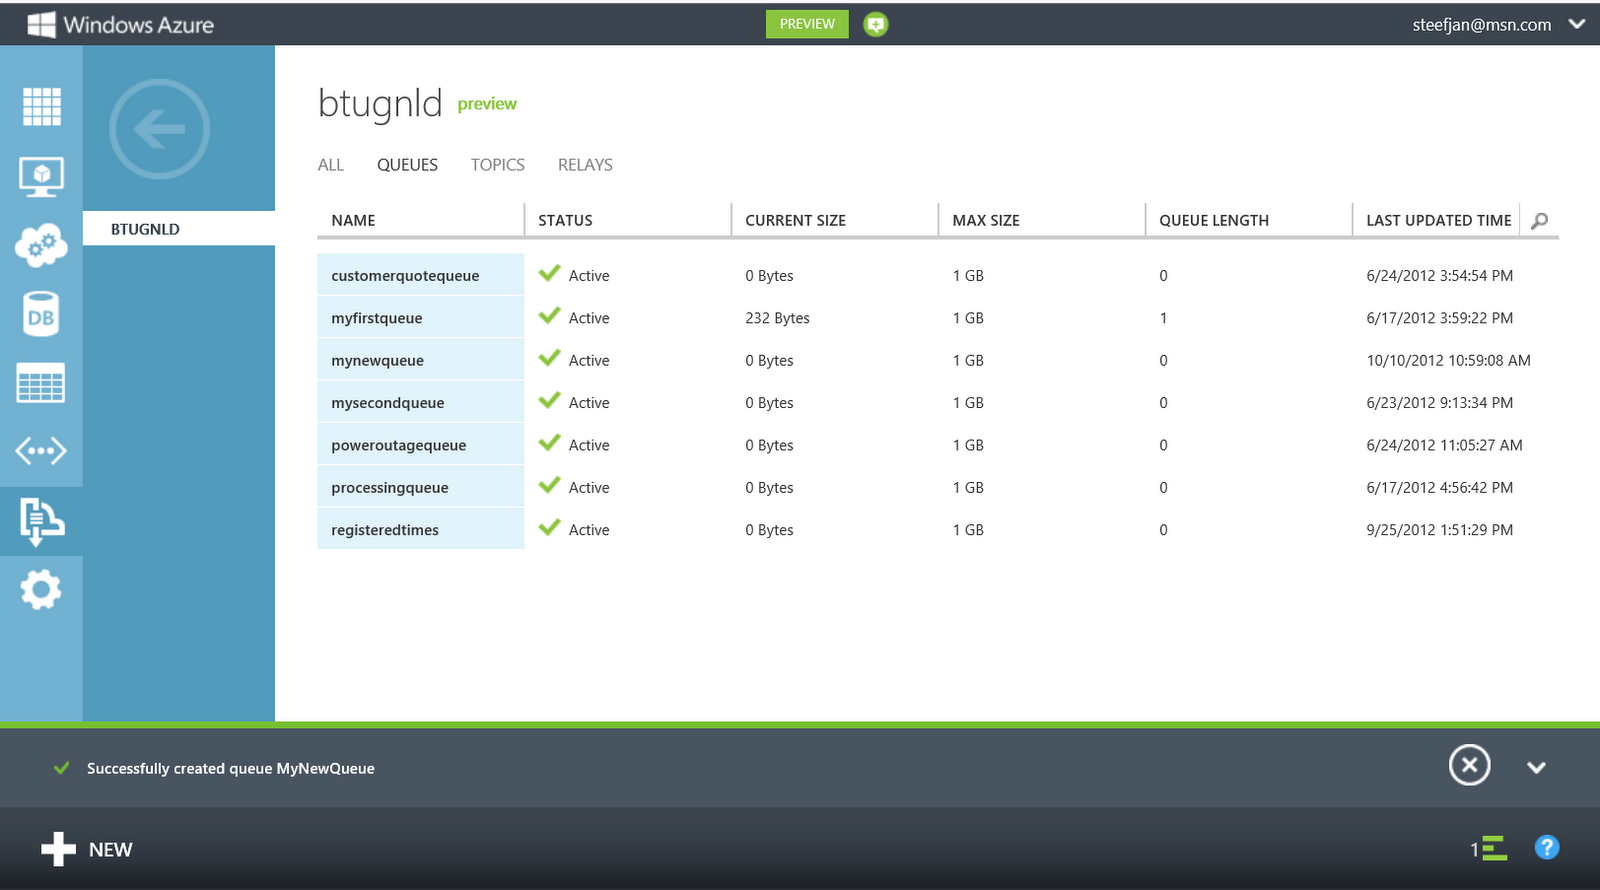The height and width of the screenshot is (890, 1600).
Task: Switch to the QUEUES tab
Action: (407, 165)
